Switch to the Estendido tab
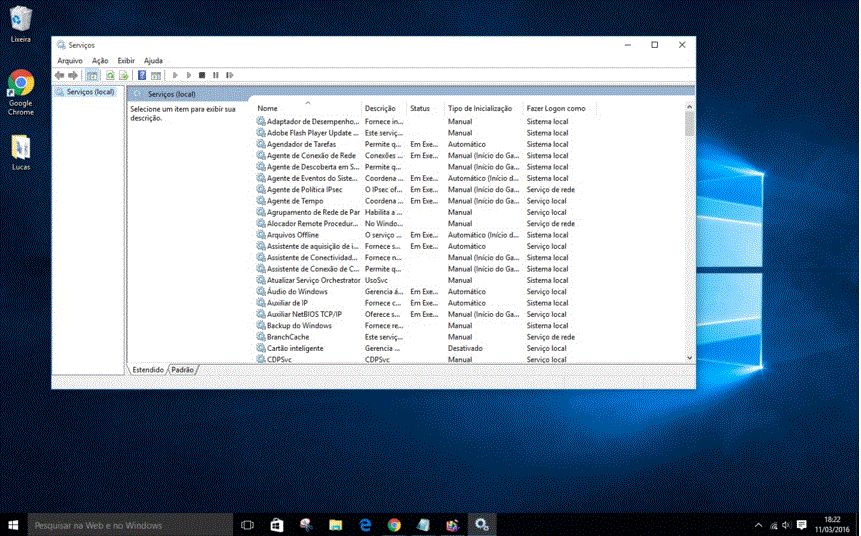Viewport: 861px width, 536px height. [x=148, y=370]
